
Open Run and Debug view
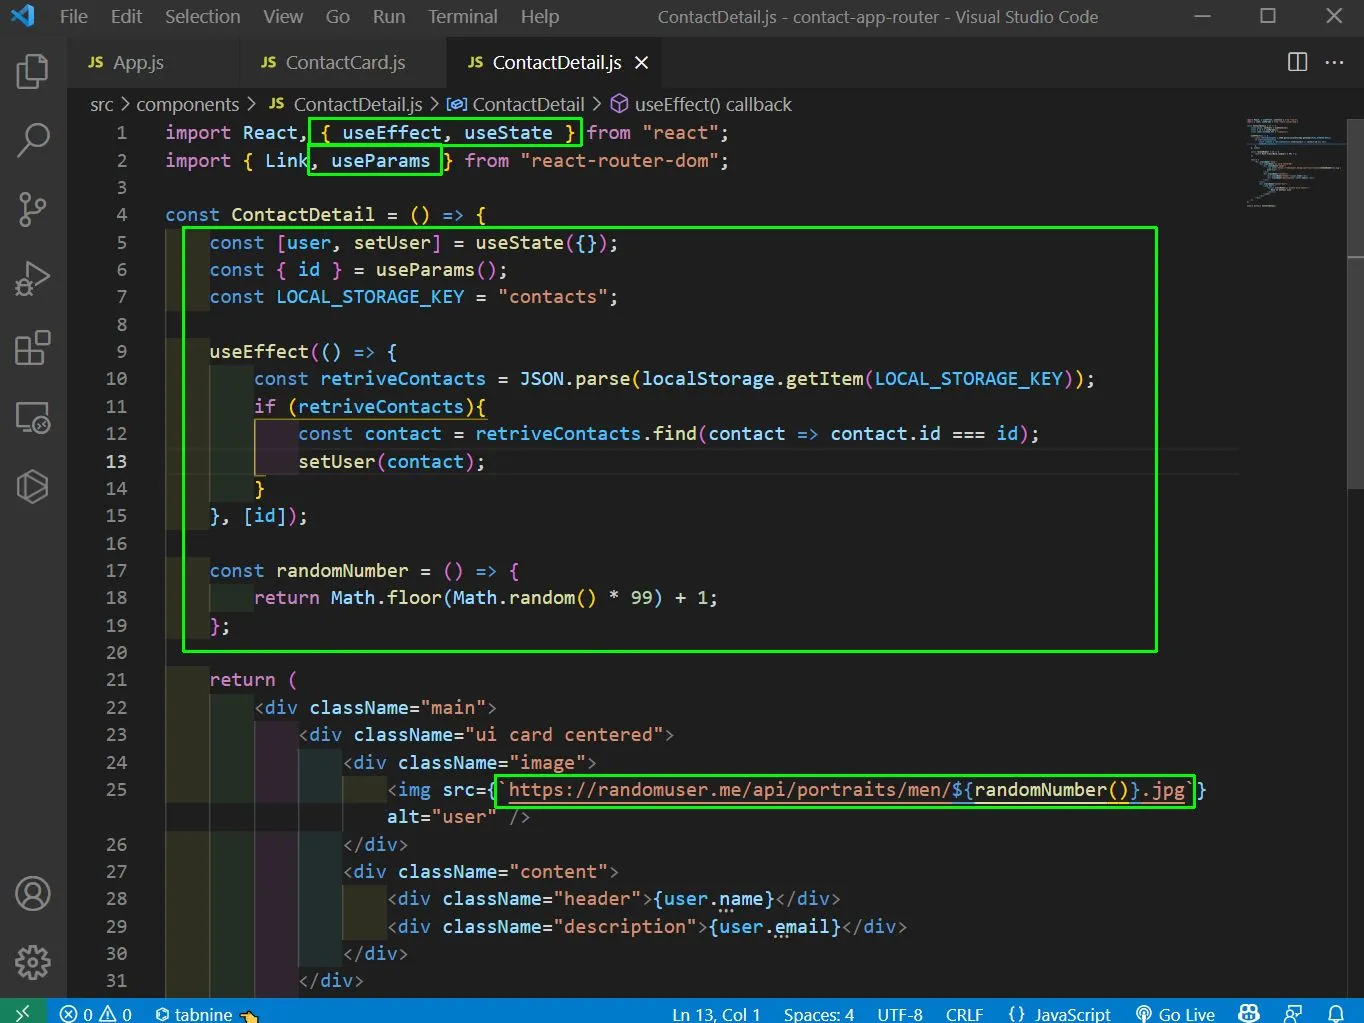click(32, 278)
